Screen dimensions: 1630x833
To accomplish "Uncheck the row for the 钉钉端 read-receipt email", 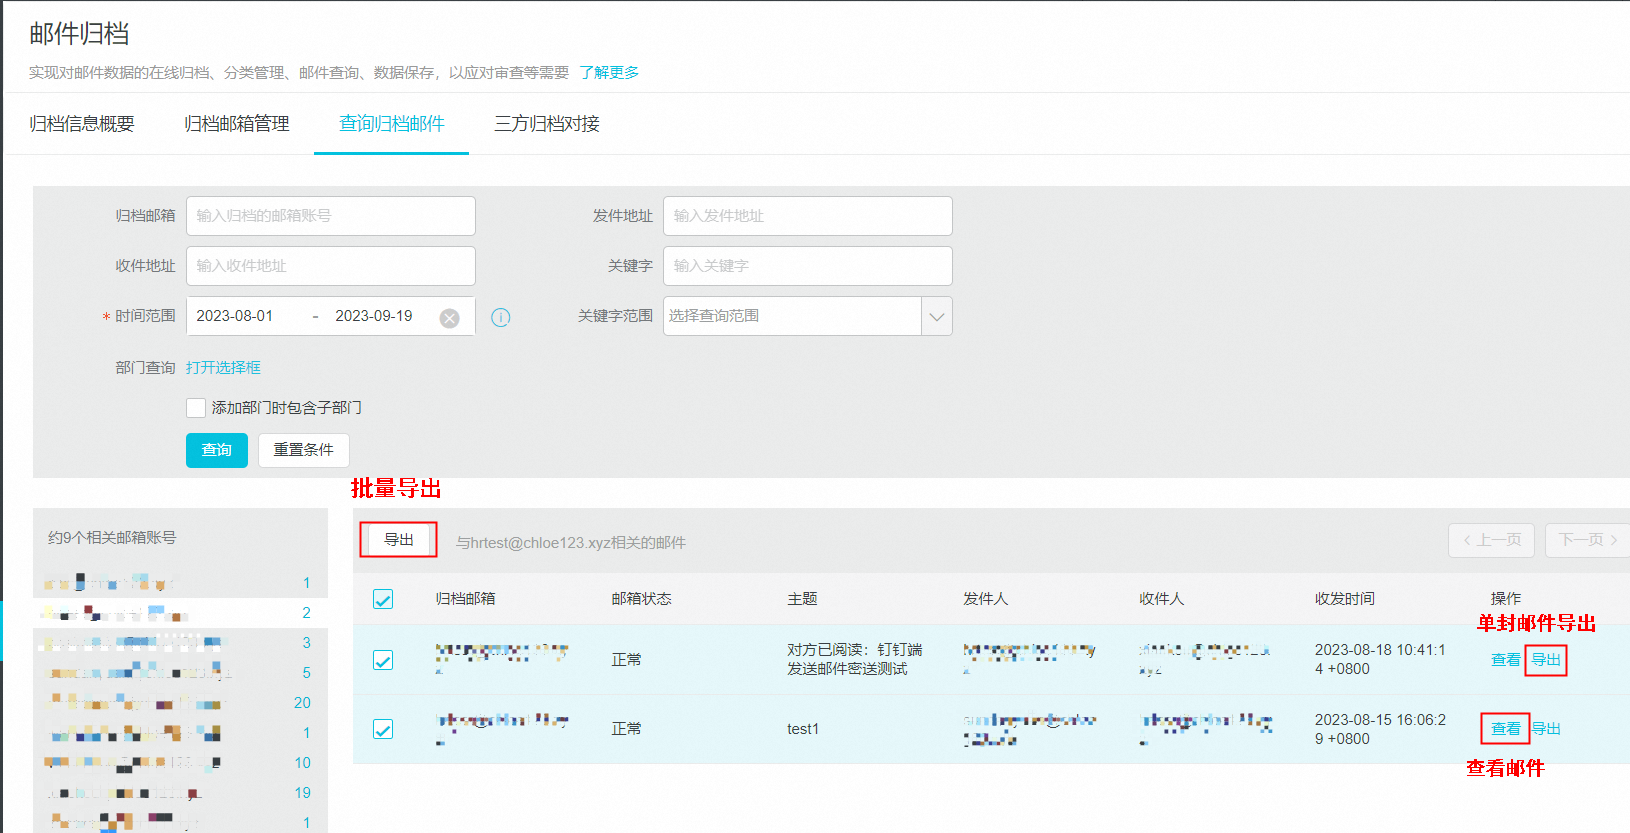I will click(x=383, y=660).
